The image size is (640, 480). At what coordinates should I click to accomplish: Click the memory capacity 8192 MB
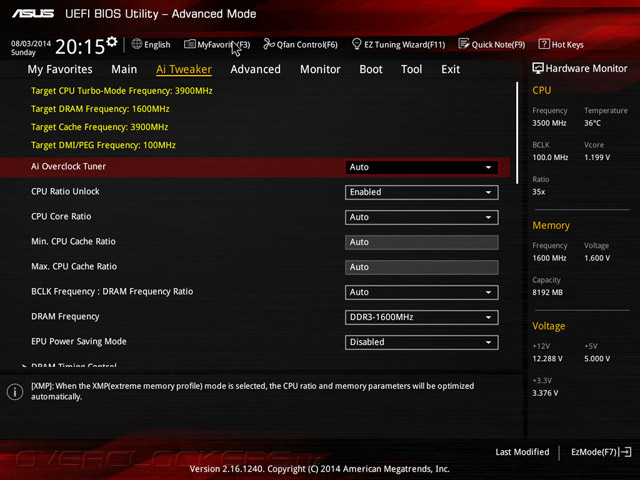point(547,292)
